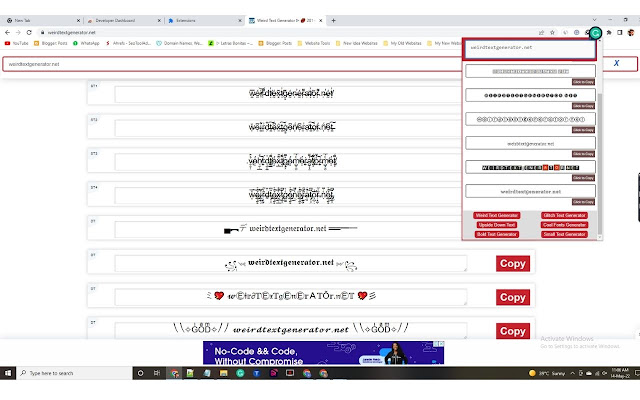Open the Chrome profile avatar
Image resolution: width=640 pixels, height=400 pixels.
tap(631, 32)
